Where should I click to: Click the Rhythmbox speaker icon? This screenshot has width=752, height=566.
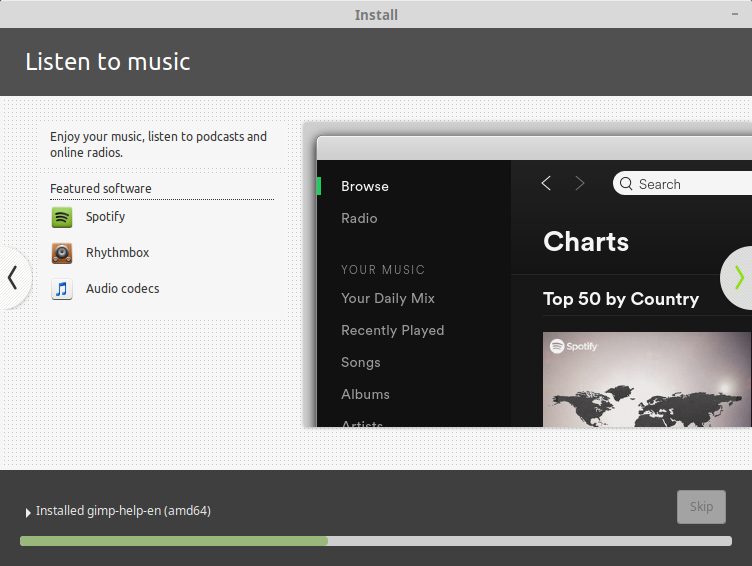click(62, 253)
